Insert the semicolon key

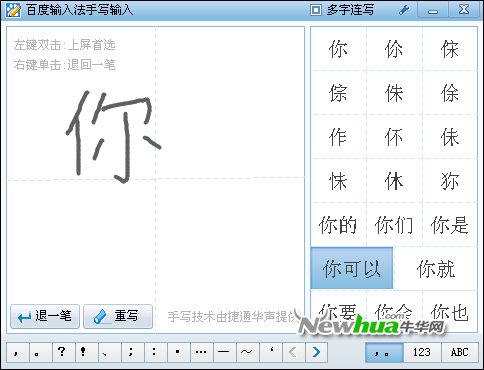point(133,352)
